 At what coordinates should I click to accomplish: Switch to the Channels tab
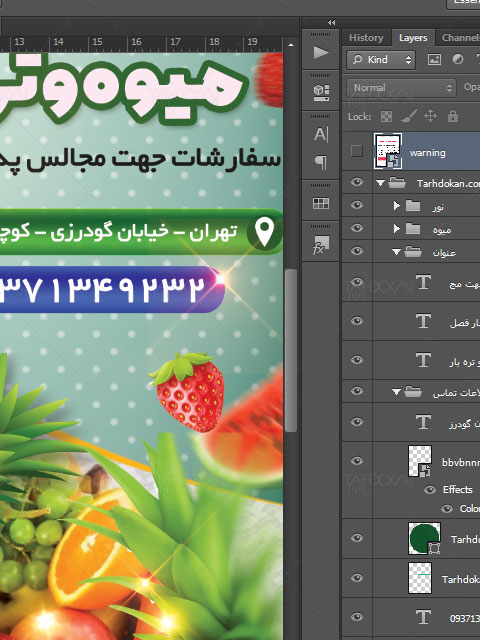coord(459,38)
